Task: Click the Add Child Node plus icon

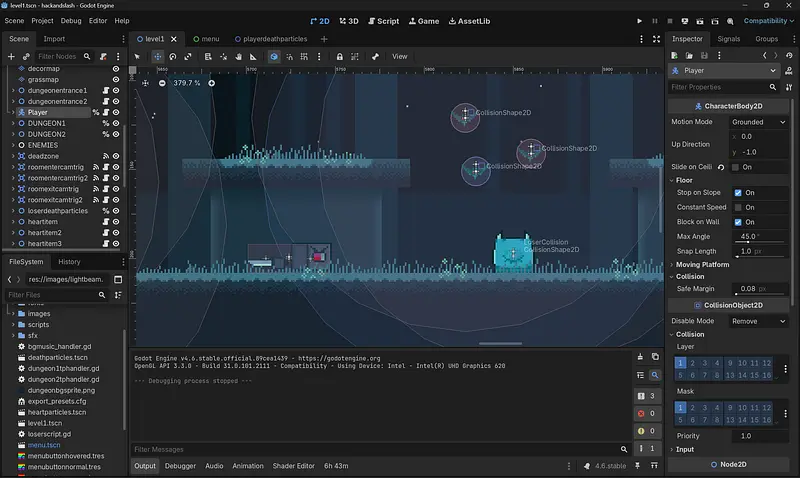Action: 11,56
